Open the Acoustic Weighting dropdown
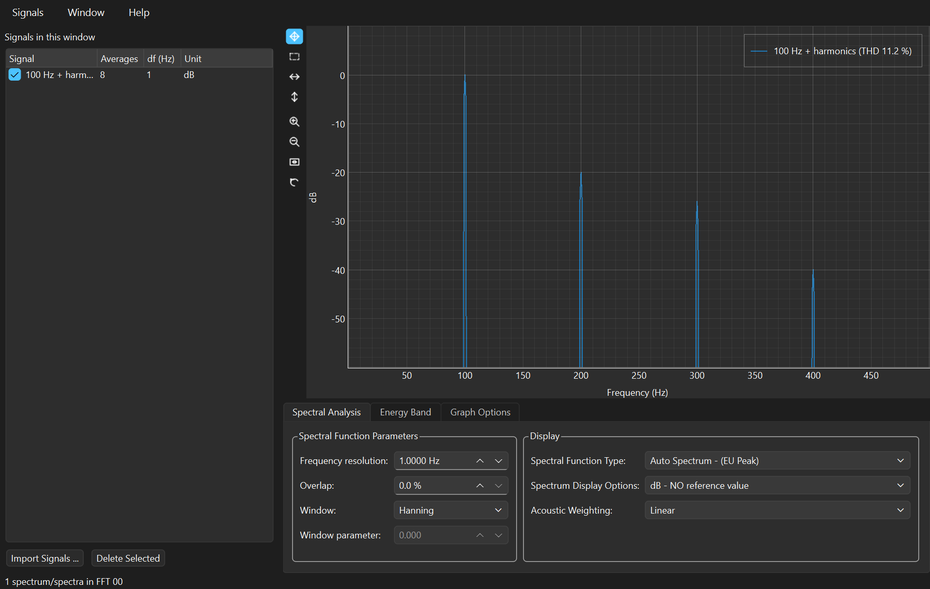The height and width of the screenshot is (589, 930). coord(777,510)
